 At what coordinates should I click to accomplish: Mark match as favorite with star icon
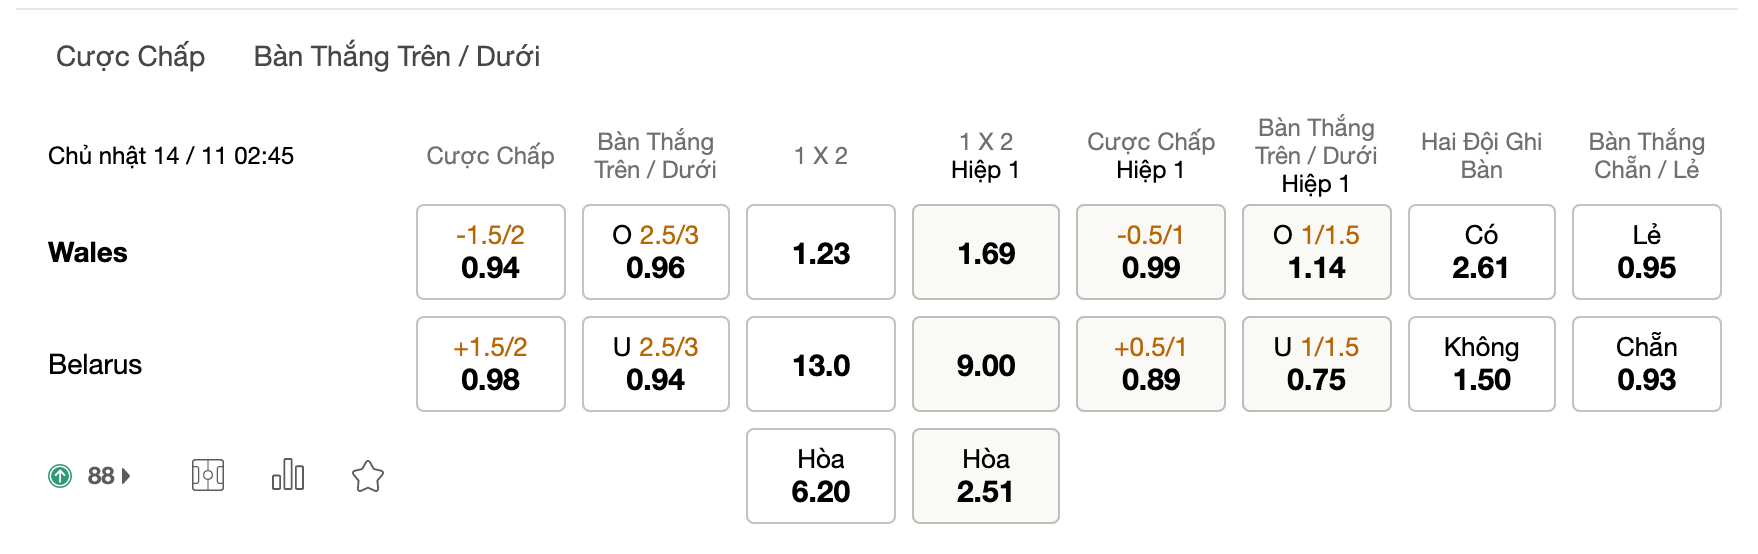pos(368,476)
